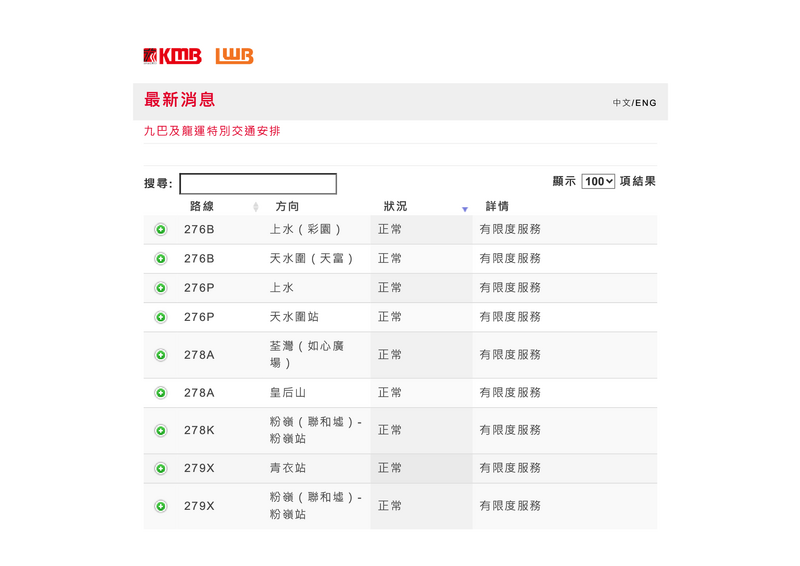Expand row 278A to 皇后山
Viewport: 800px width, 566px height.
pos(160,393)
